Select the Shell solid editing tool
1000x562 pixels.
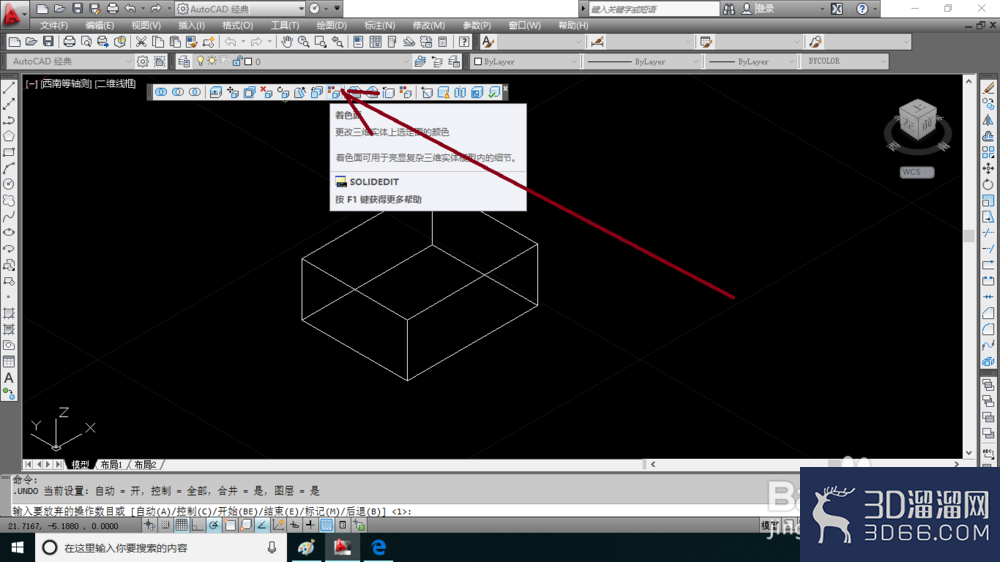coord(477,92)
